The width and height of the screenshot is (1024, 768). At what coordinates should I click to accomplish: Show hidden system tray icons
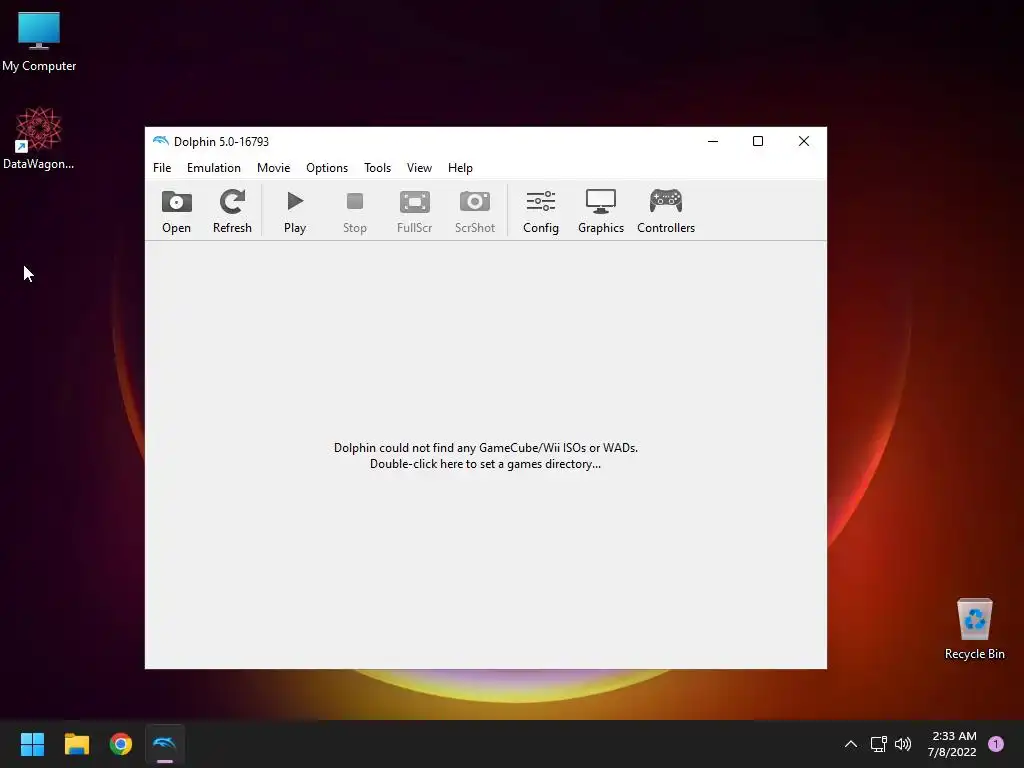(850, 744)
